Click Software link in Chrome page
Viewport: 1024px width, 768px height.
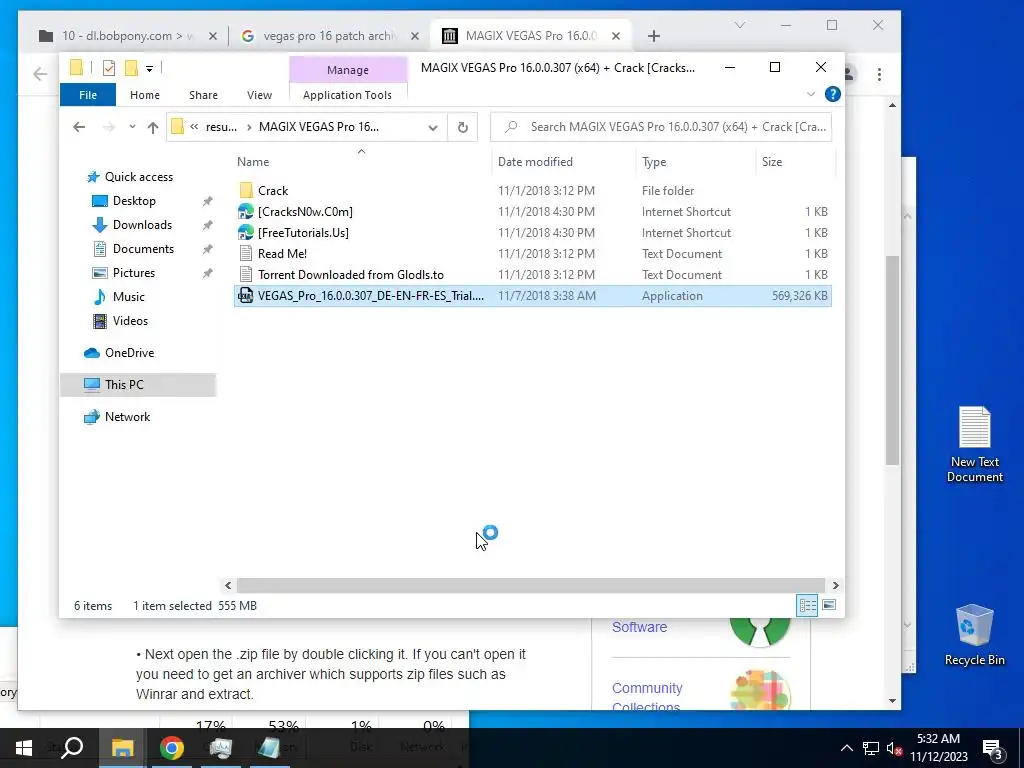coord(639,627)
